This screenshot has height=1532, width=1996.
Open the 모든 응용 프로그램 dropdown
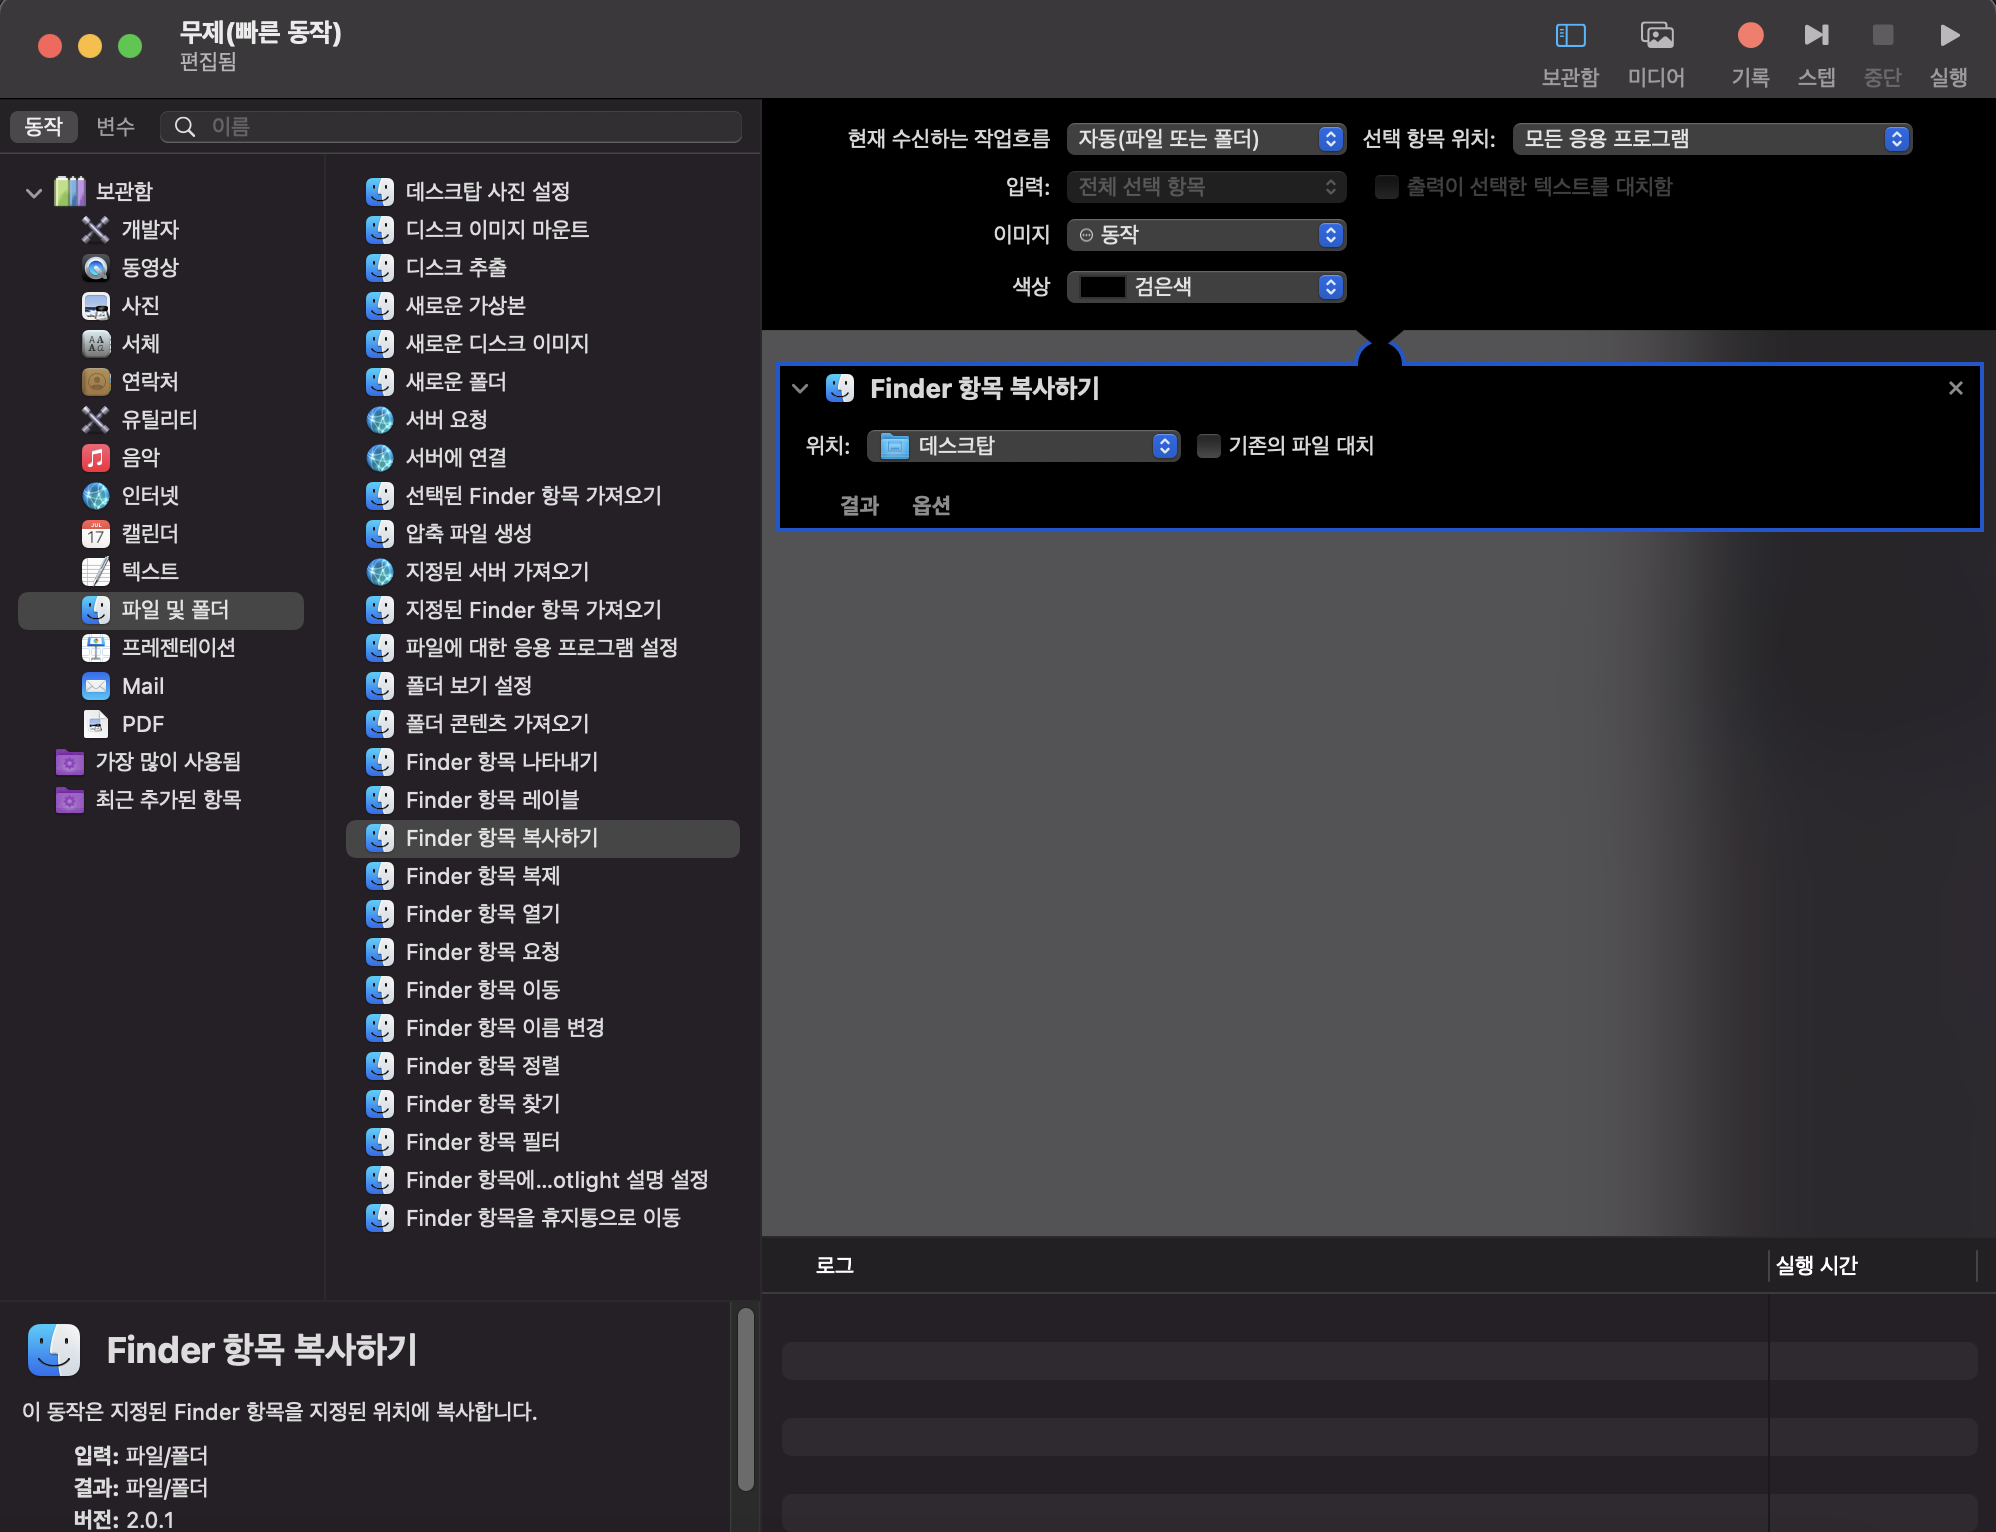[1711, 139]
